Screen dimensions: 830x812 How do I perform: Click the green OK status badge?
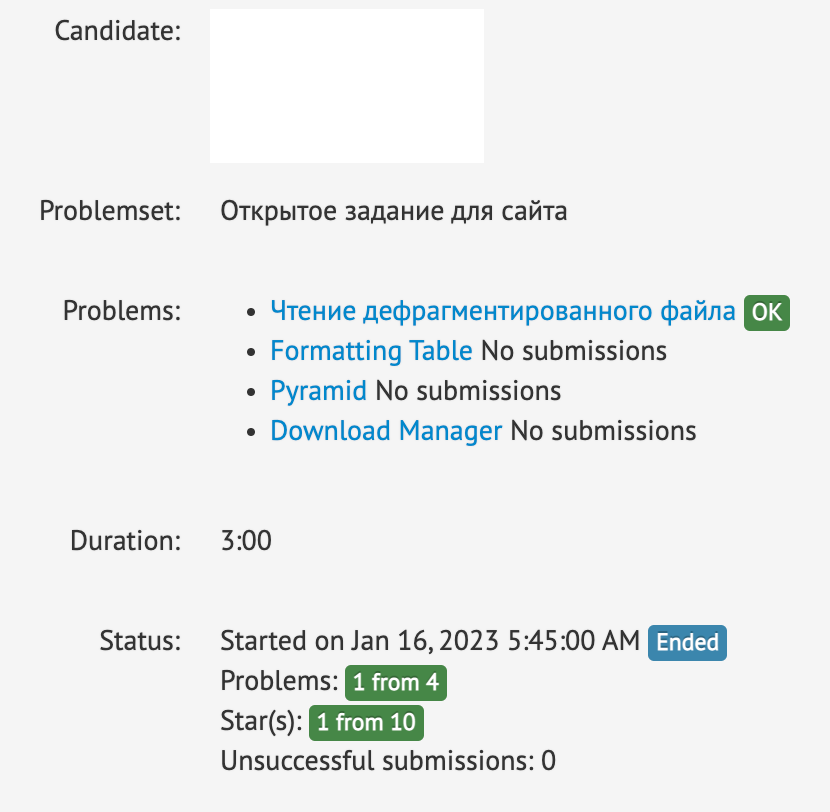[766, 313]
